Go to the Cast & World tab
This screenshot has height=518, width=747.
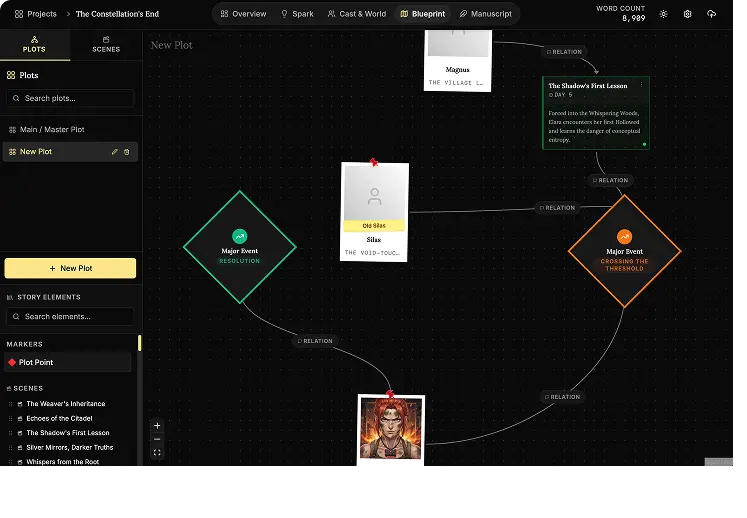[x=356, y=14]
